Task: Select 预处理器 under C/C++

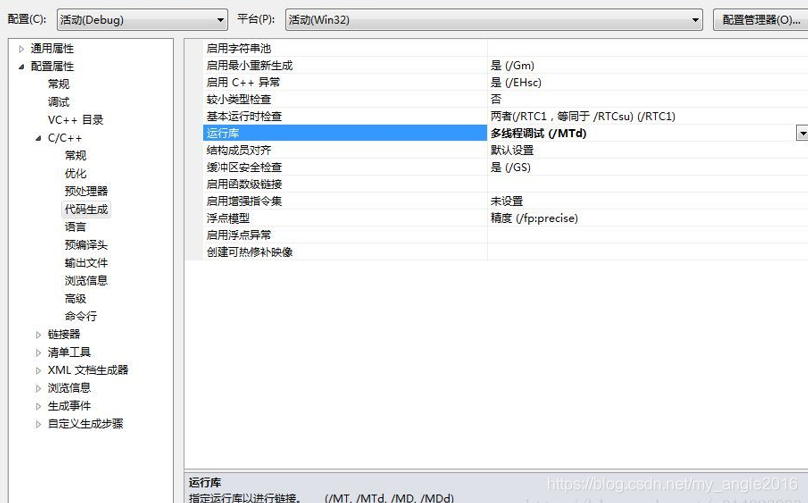Action: (87, 191)
